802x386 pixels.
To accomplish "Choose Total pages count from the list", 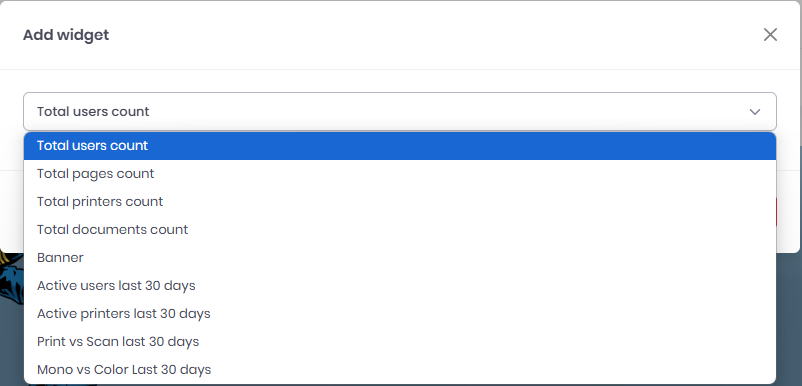I will click(400, 174).
